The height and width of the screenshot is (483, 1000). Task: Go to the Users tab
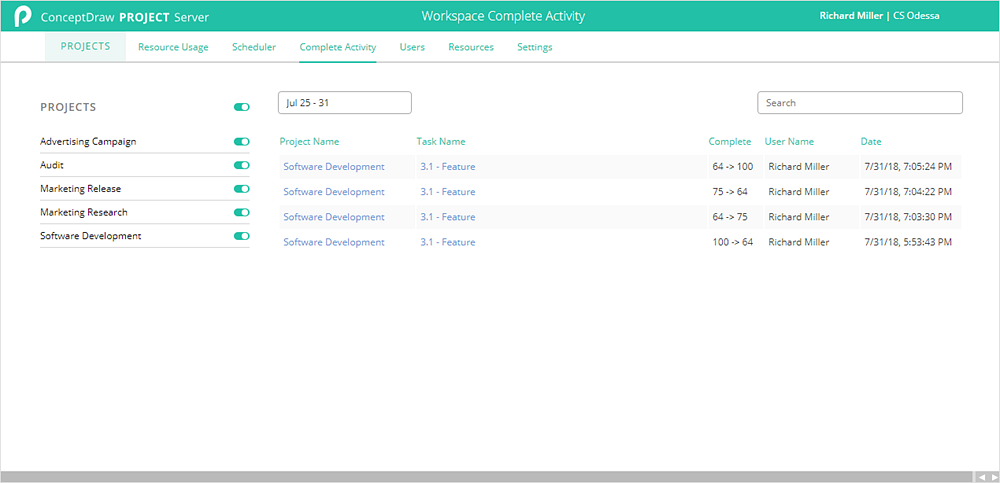click(x=412, y=47)
